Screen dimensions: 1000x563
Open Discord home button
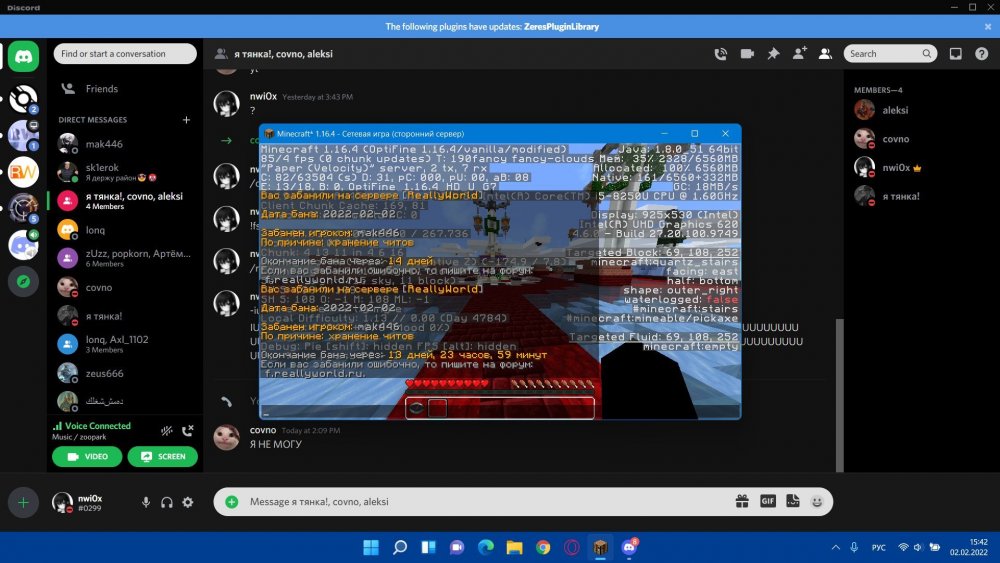point(24,57)
